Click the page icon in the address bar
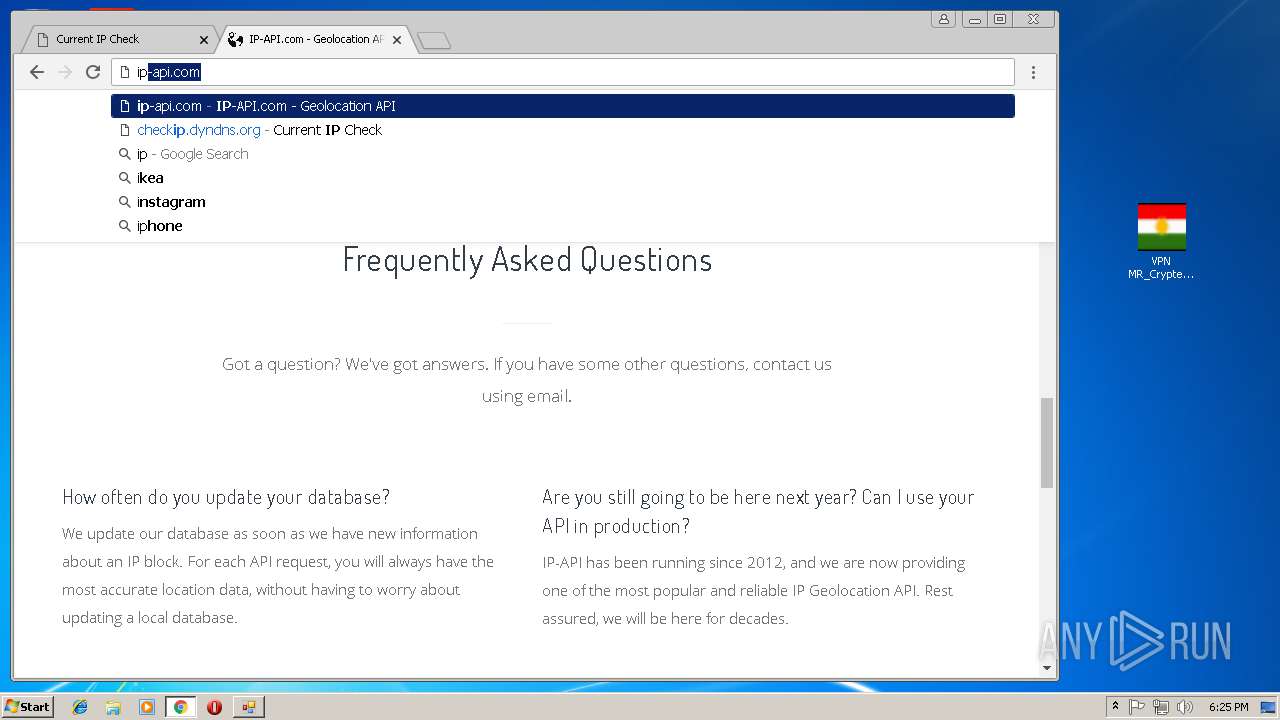This screenshot has height=720, width=1280. pos(125,72)
